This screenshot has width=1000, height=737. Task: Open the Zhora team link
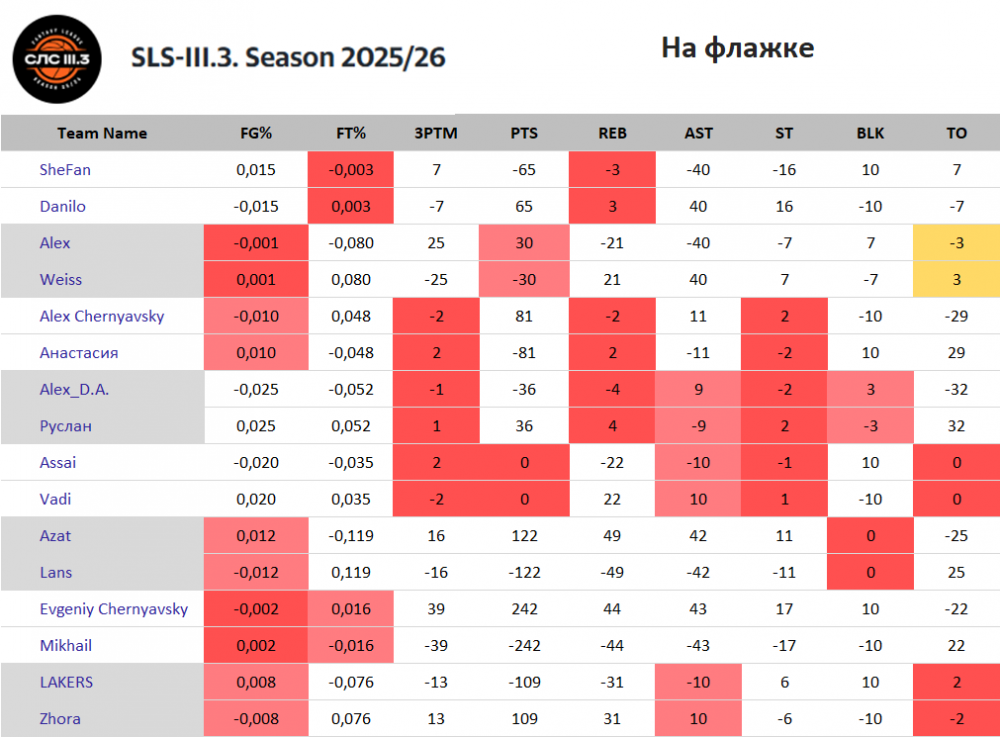[x=61, y=719]
